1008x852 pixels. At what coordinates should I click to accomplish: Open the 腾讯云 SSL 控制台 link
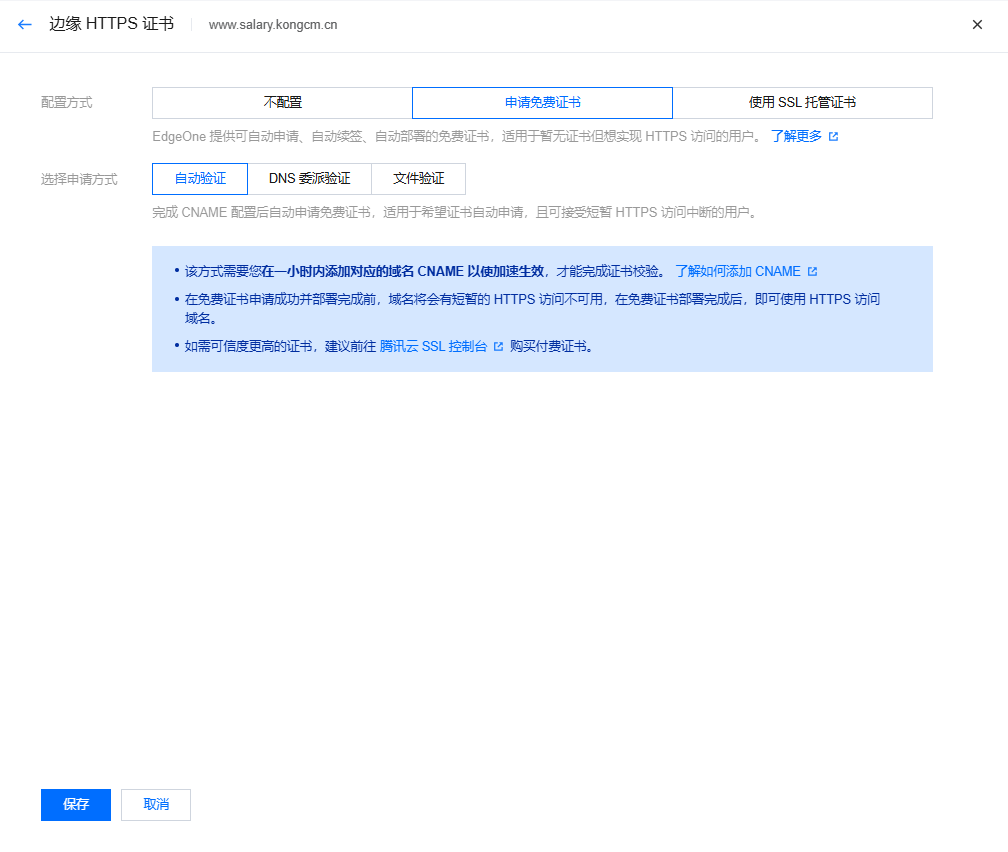434,346
